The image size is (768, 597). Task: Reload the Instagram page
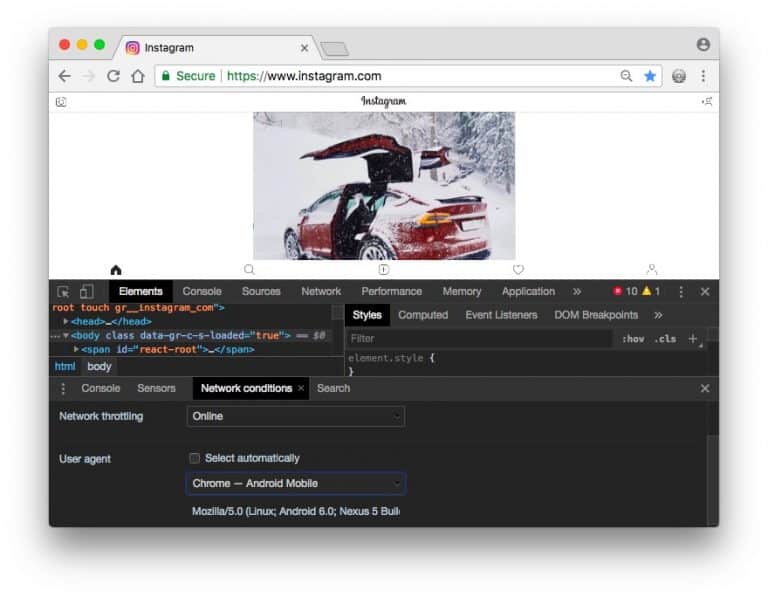pos(114,76)
